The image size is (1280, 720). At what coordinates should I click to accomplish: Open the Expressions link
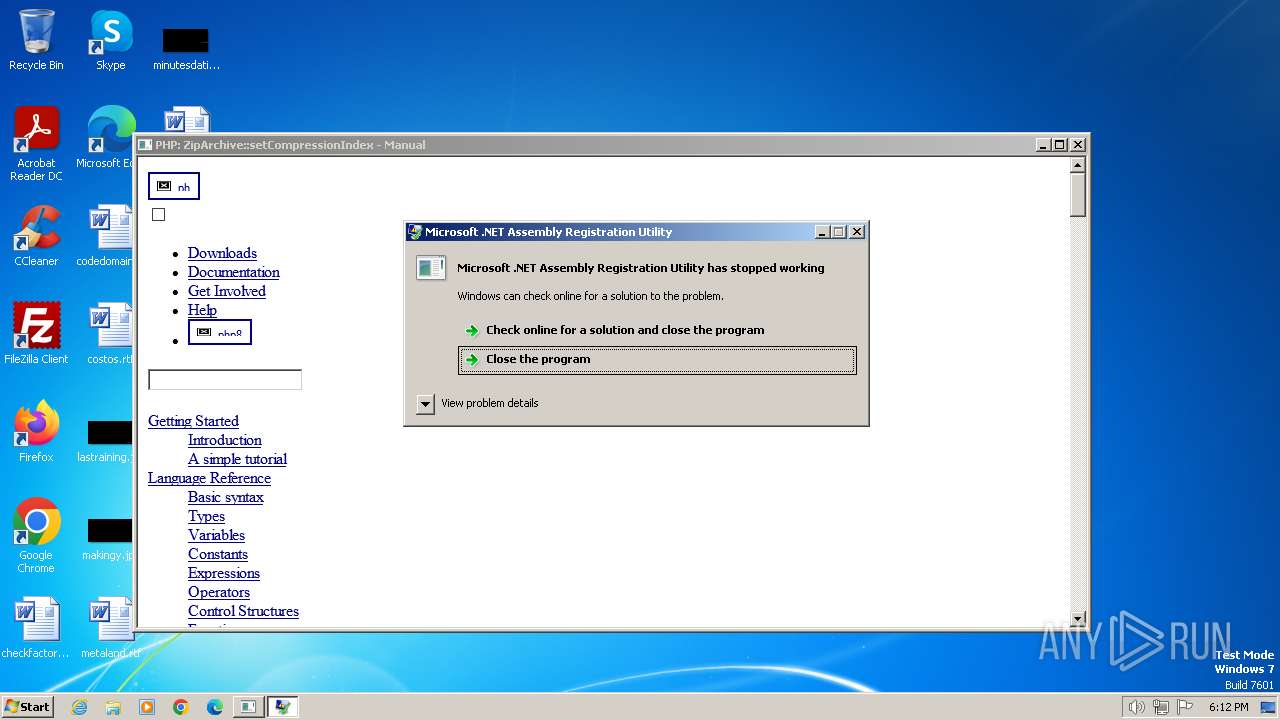tap(224, 573)
